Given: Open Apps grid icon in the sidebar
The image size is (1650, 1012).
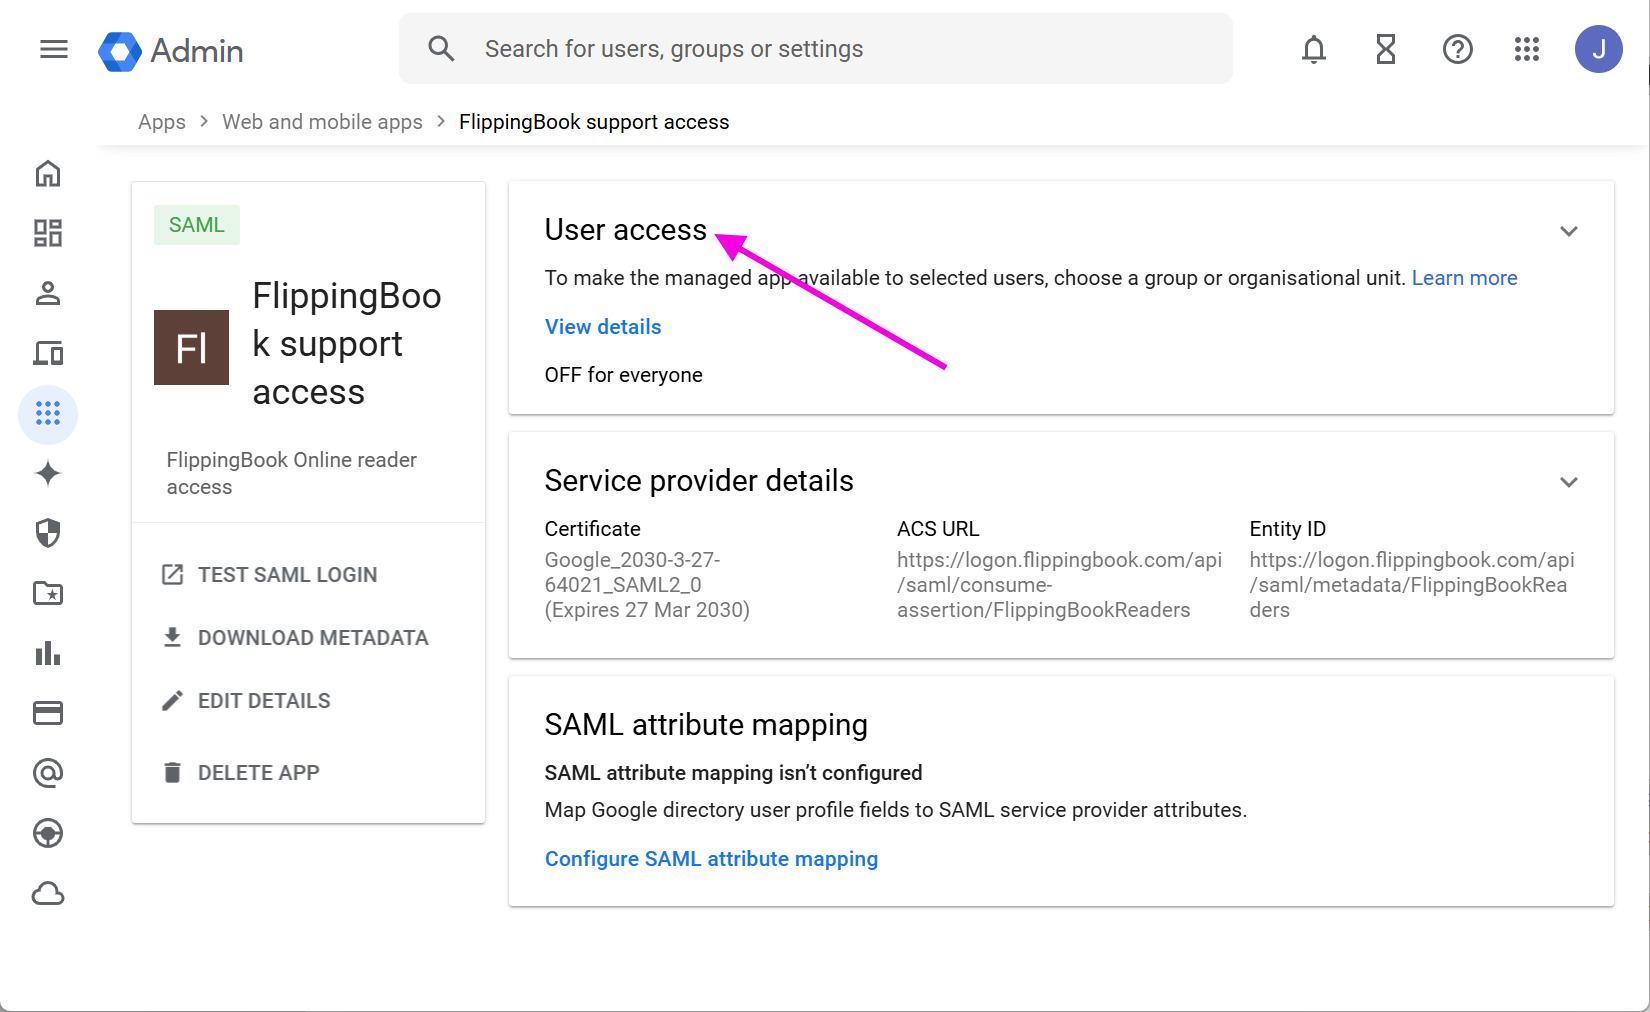Looking at the screenshot, I should click(48, 414).
